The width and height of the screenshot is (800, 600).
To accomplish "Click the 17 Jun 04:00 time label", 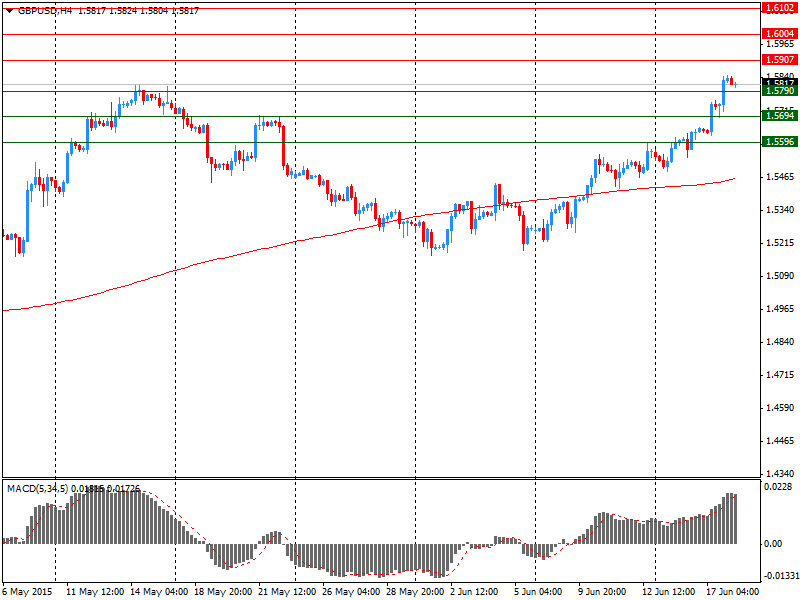I will pos(734,592).
